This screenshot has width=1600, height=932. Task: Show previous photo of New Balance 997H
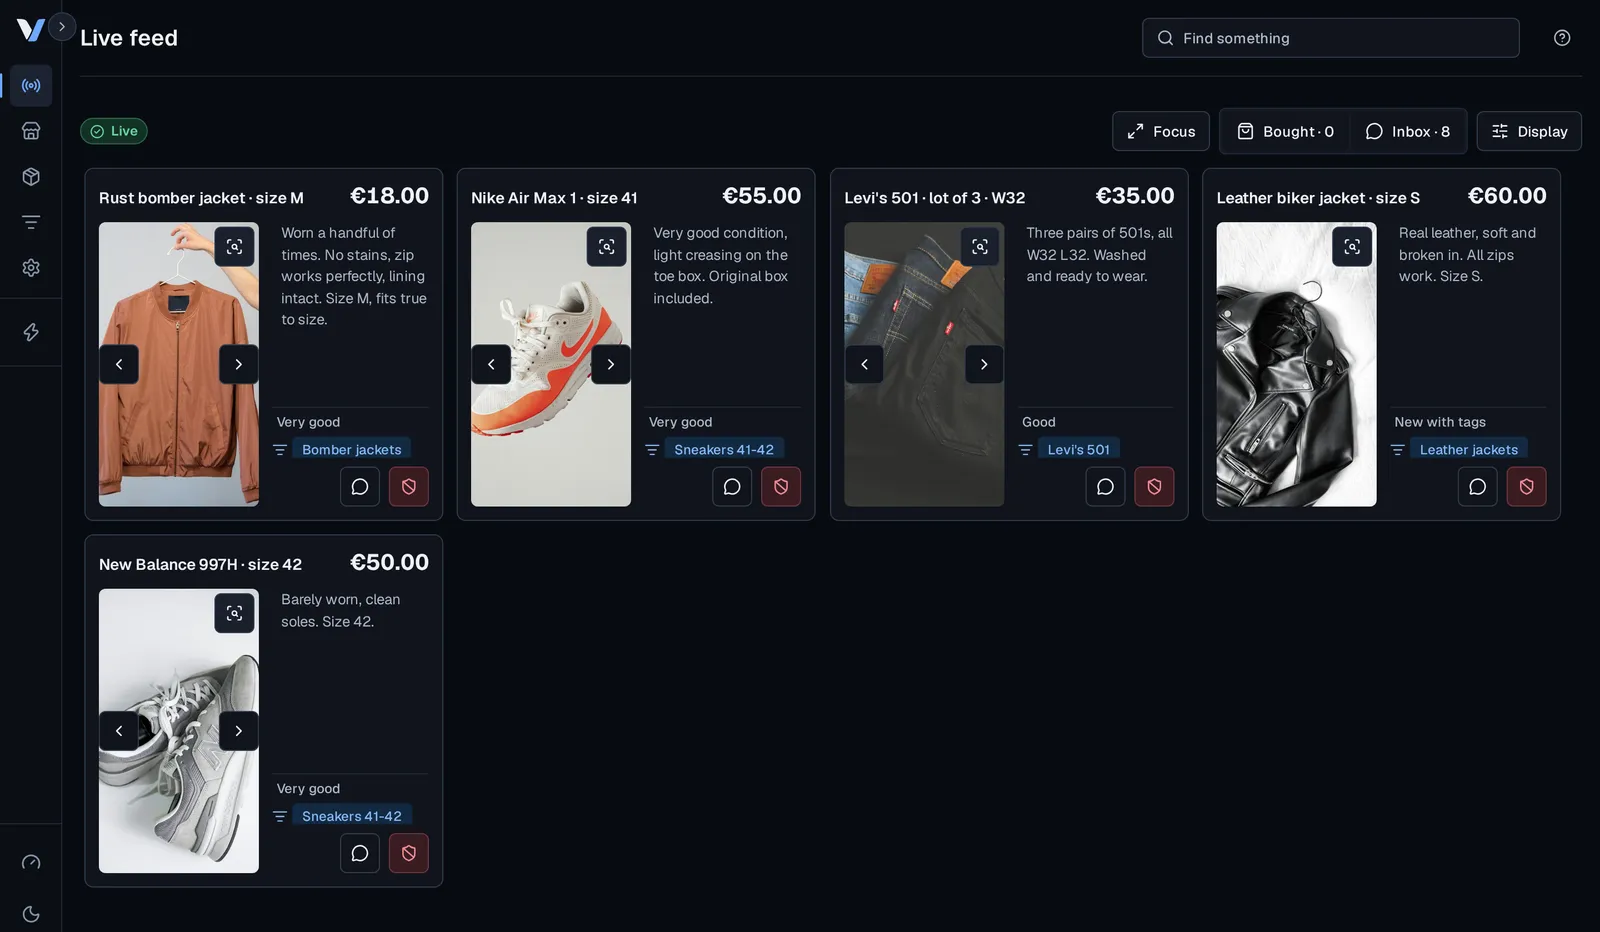119,731
